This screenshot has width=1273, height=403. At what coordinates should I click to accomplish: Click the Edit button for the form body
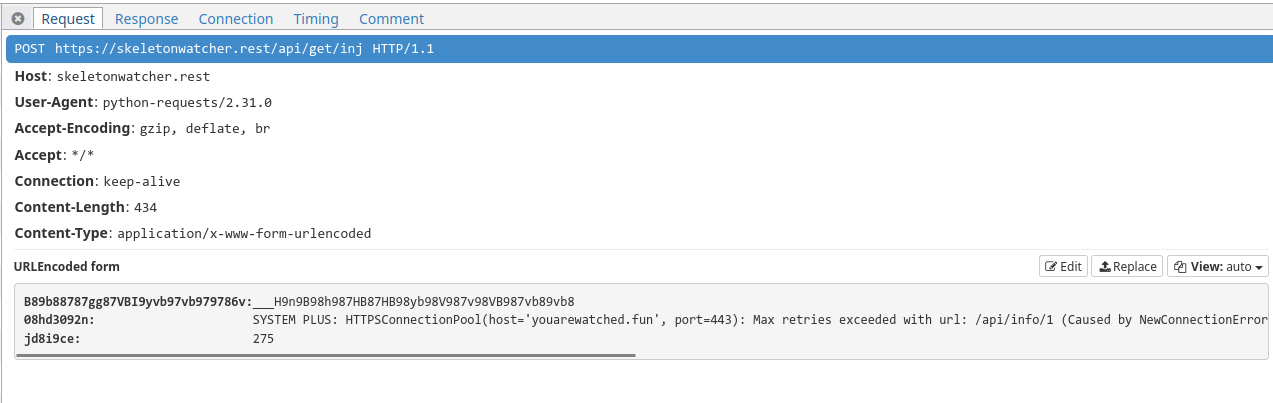click(1063, 266)
